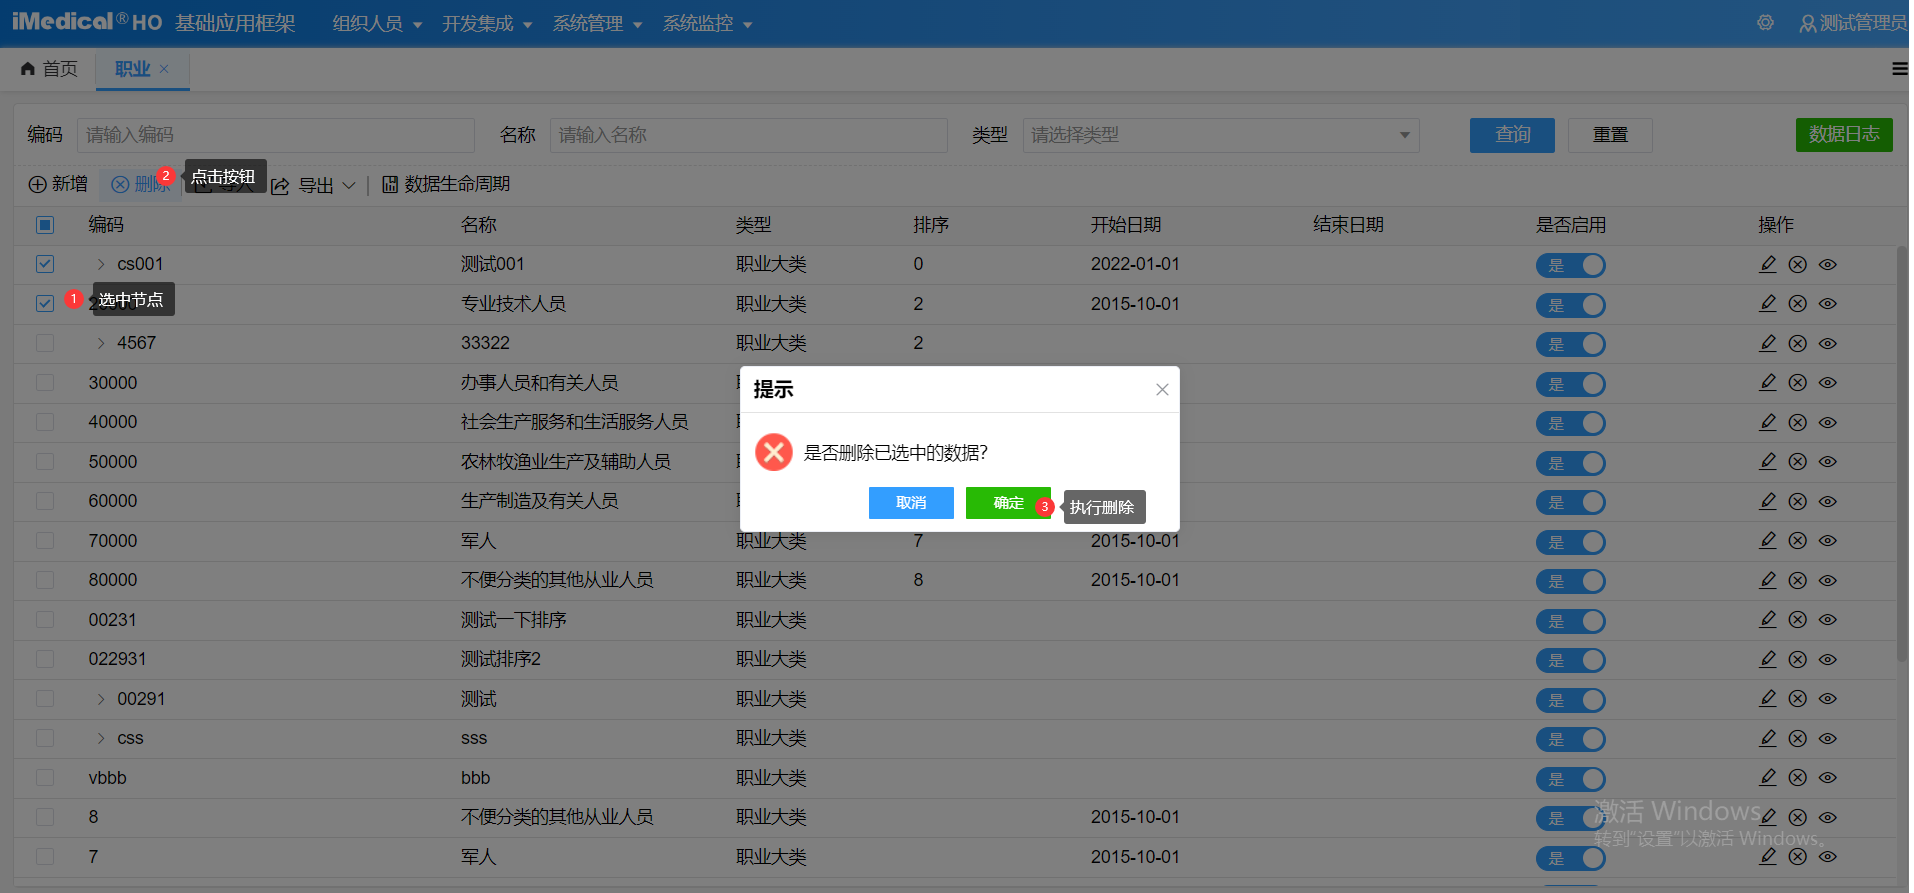The image size is (1914, 893).
Task: Click the delete icon in row 30000
Action: (x=1797, y=383)
